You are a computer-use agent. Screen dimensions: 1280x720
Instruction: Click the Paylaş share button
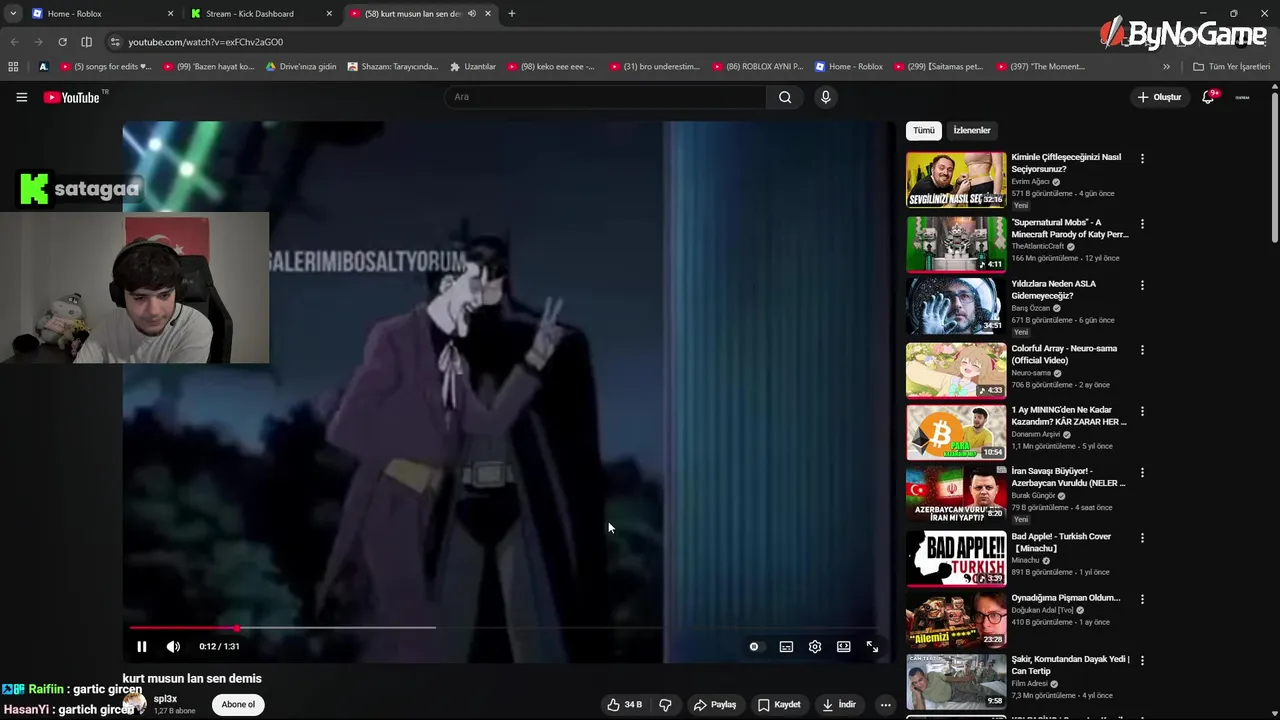pos(715,704)
